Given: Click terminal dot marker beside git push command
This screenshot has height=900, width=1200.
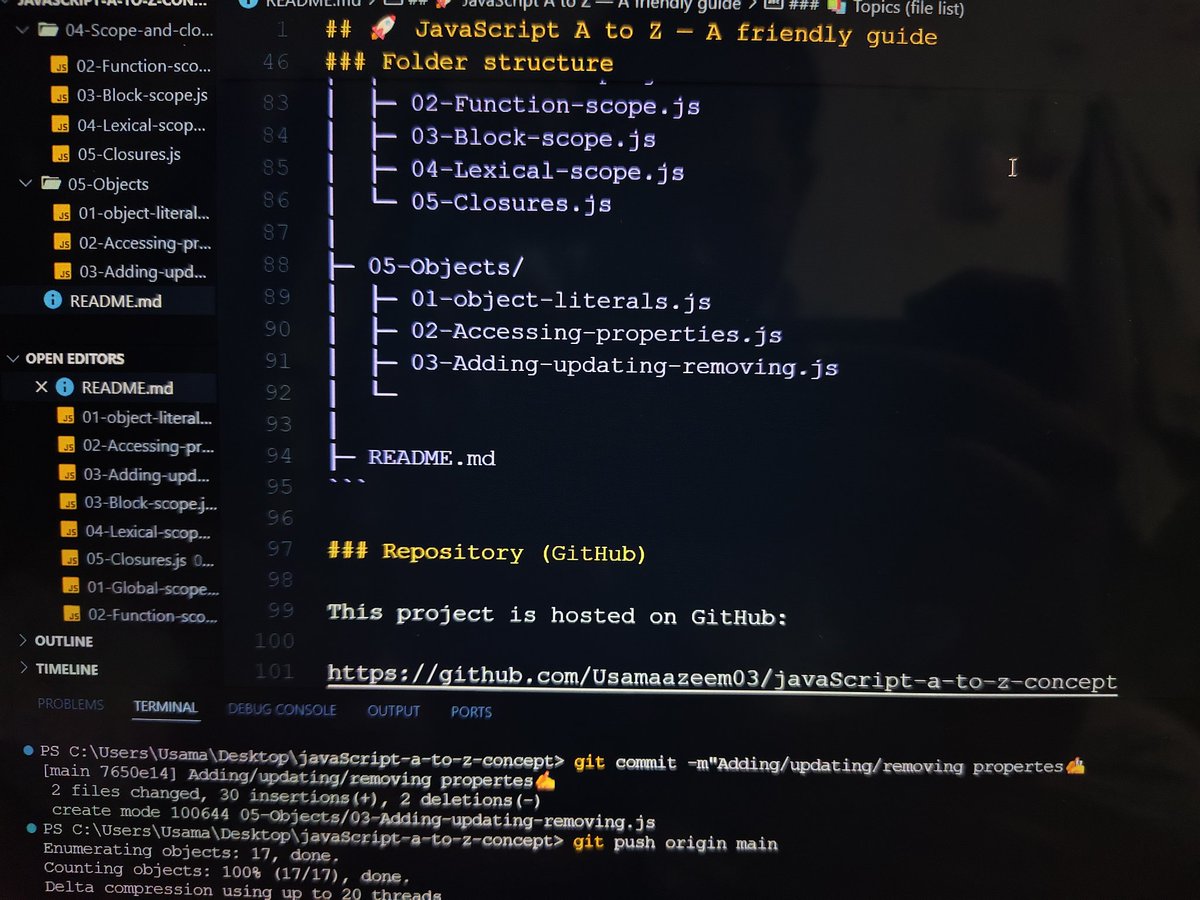Looking at the screenshot, I should click(x=31, y=830).
